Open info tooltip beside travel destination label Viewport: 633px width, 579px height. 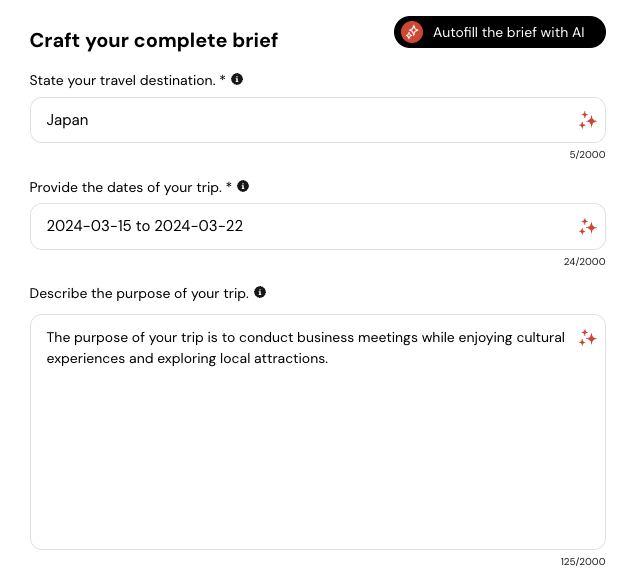(237, 79)
